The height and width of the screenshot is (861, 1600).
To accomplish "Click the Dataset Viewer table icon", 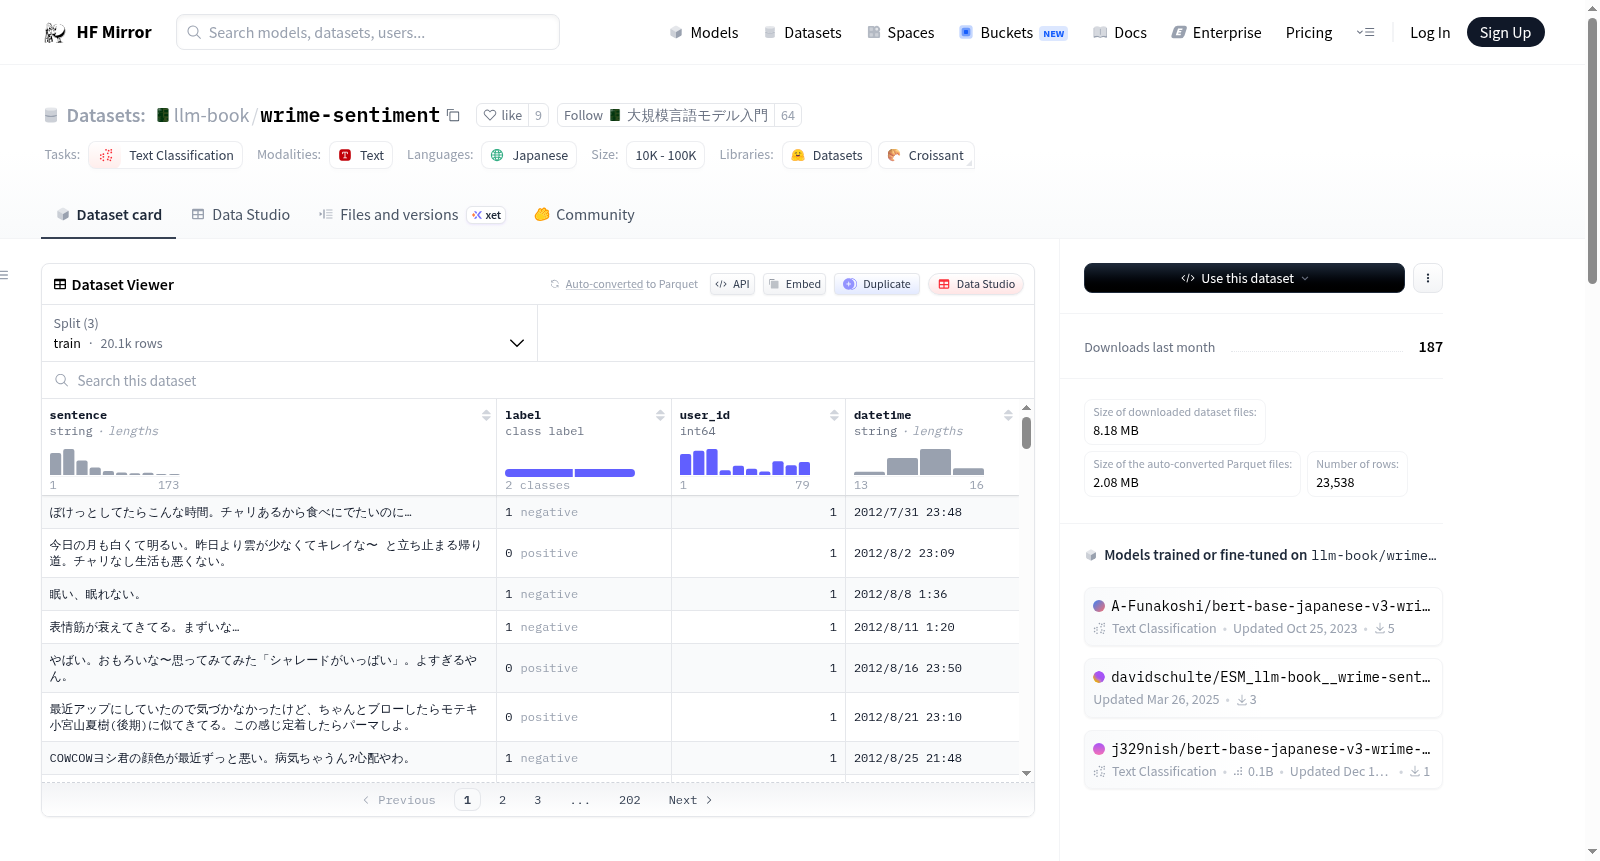I will 60,285.
